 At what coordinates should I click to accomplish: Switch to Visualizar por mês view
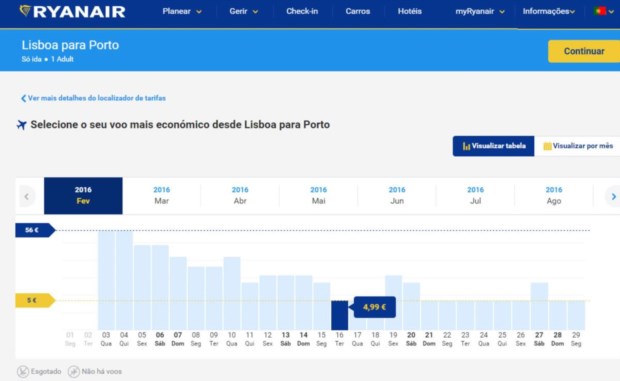[578, 146]
